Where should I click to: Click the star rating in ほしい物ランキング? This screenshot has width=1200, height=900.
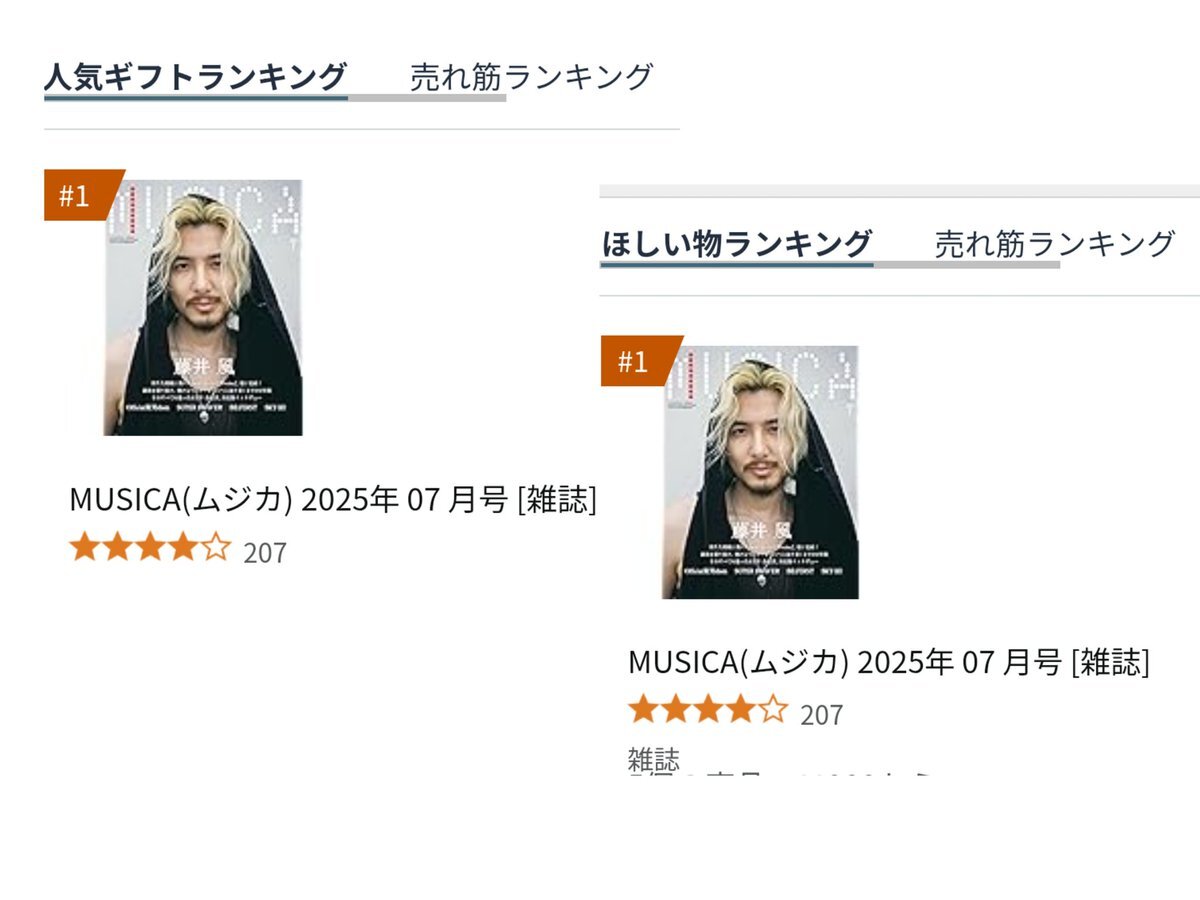click(x=708, y=711)
